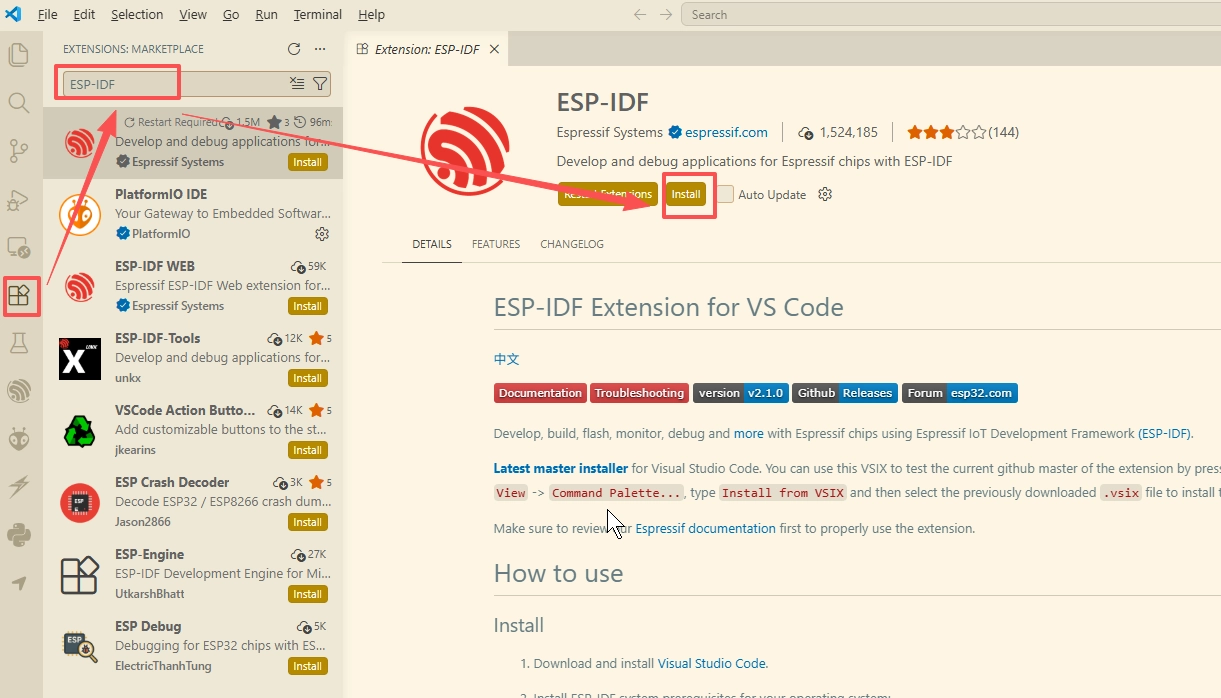Open the Visual Studio Code download link

pos(711,663)
